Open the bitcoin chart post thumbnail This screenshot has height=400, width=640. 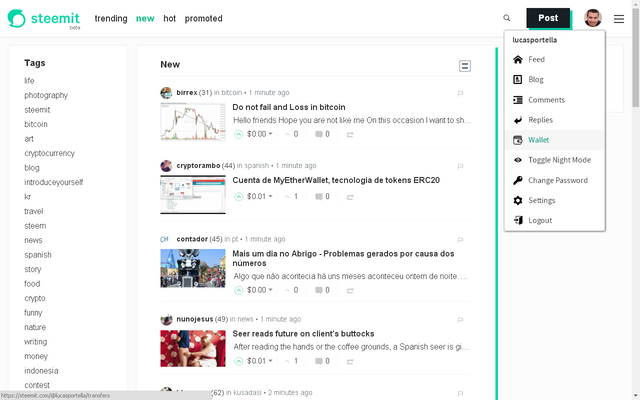(193, 122)
